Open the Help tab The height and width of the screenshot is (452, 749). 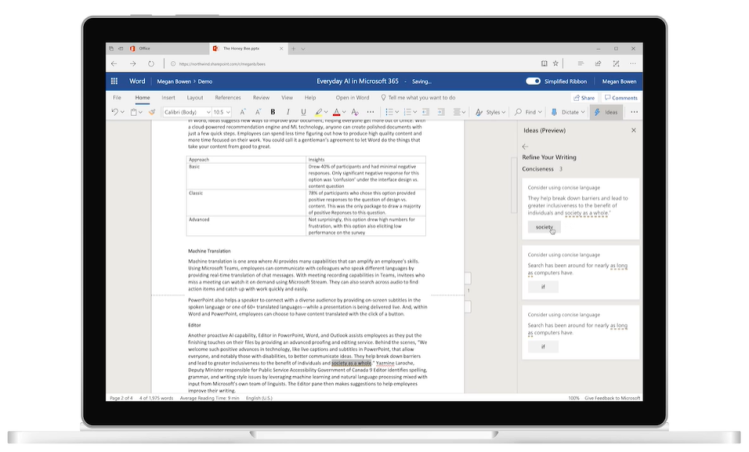310,97
